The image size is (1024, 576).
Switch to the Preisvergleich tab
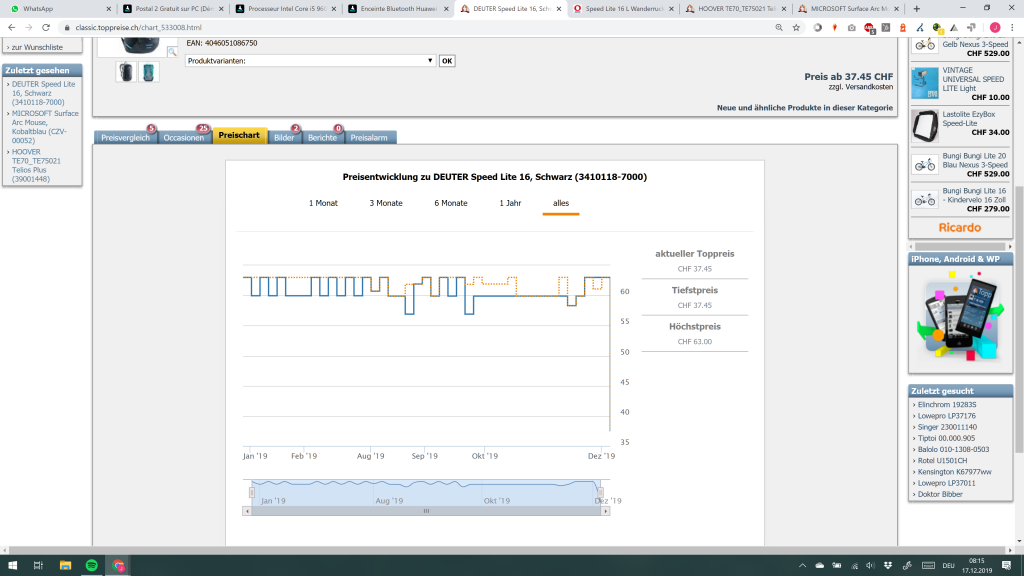click(125, 137)
